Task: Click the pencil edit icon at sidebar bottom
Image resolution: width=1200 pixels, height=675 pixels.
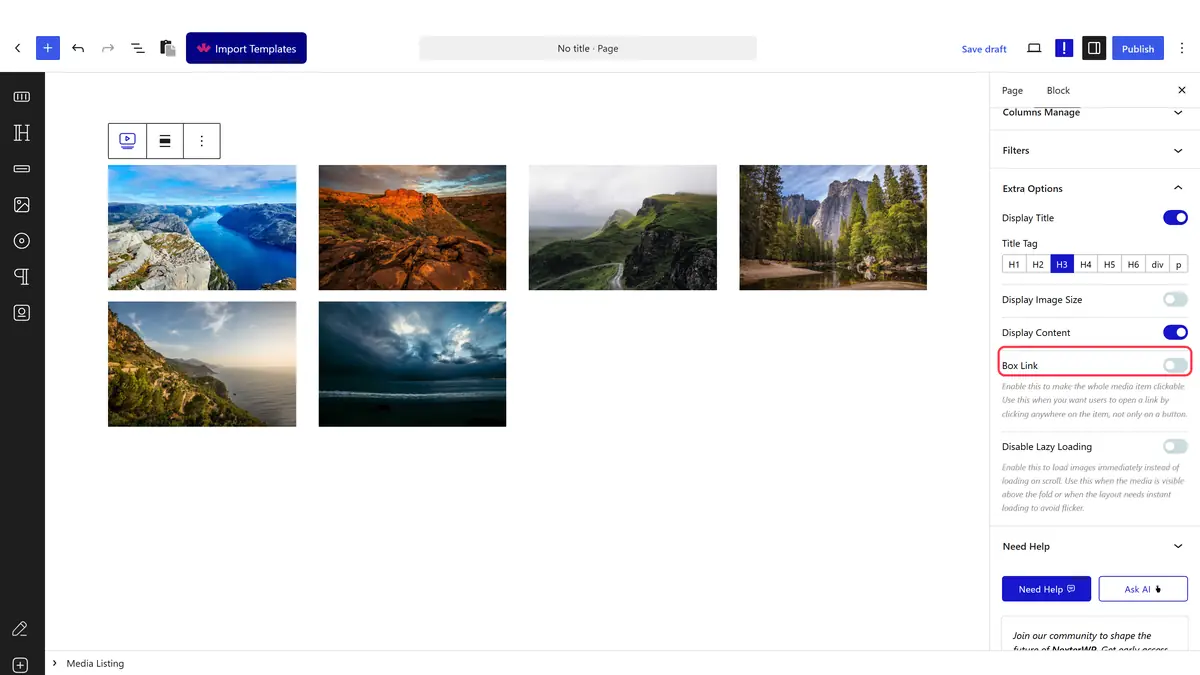Action: pos(19,629)
